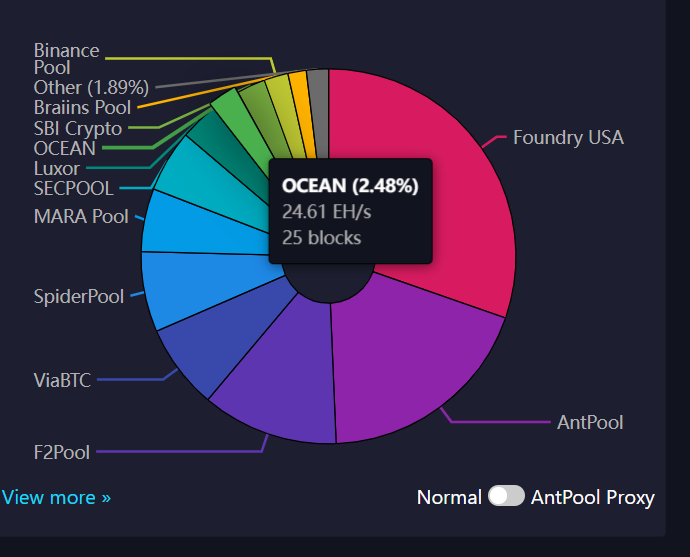
Task: Click the Foundry USA label
Action: click(x=568, y=137)
